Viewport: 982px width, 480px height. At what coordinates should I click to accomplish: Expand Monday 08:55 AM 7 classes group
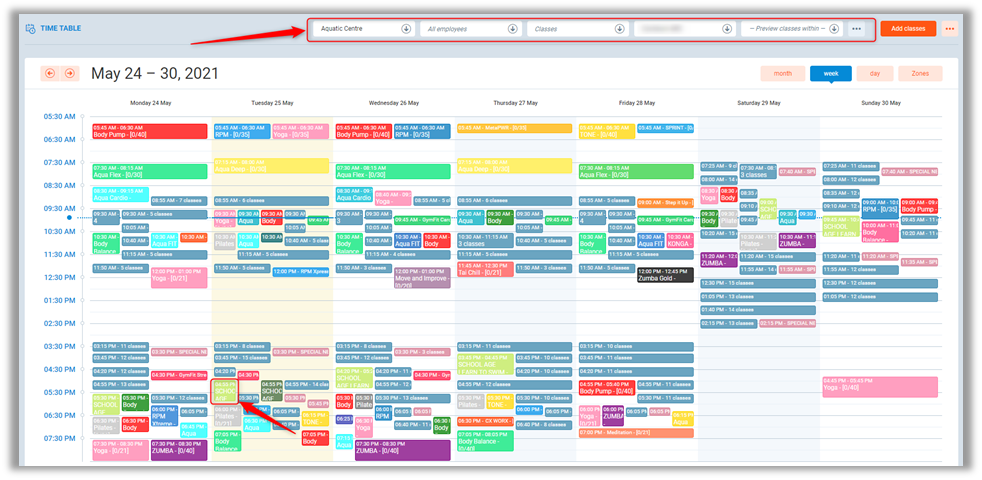point(178,200)
